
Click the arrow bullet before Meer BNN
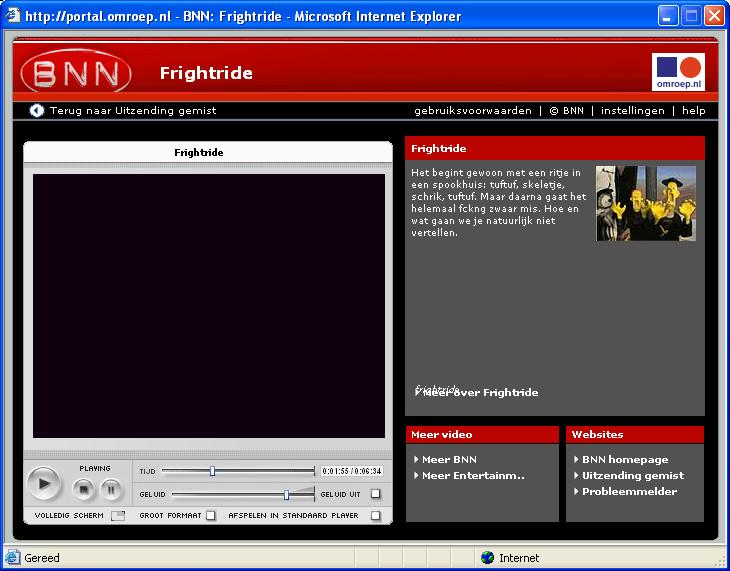click(416, 459)
